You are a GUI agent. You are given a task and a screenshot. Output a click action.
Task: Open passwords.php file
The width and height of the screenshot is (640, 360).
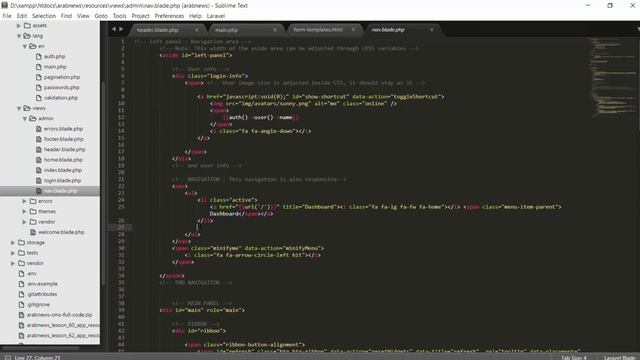point(61,87)
